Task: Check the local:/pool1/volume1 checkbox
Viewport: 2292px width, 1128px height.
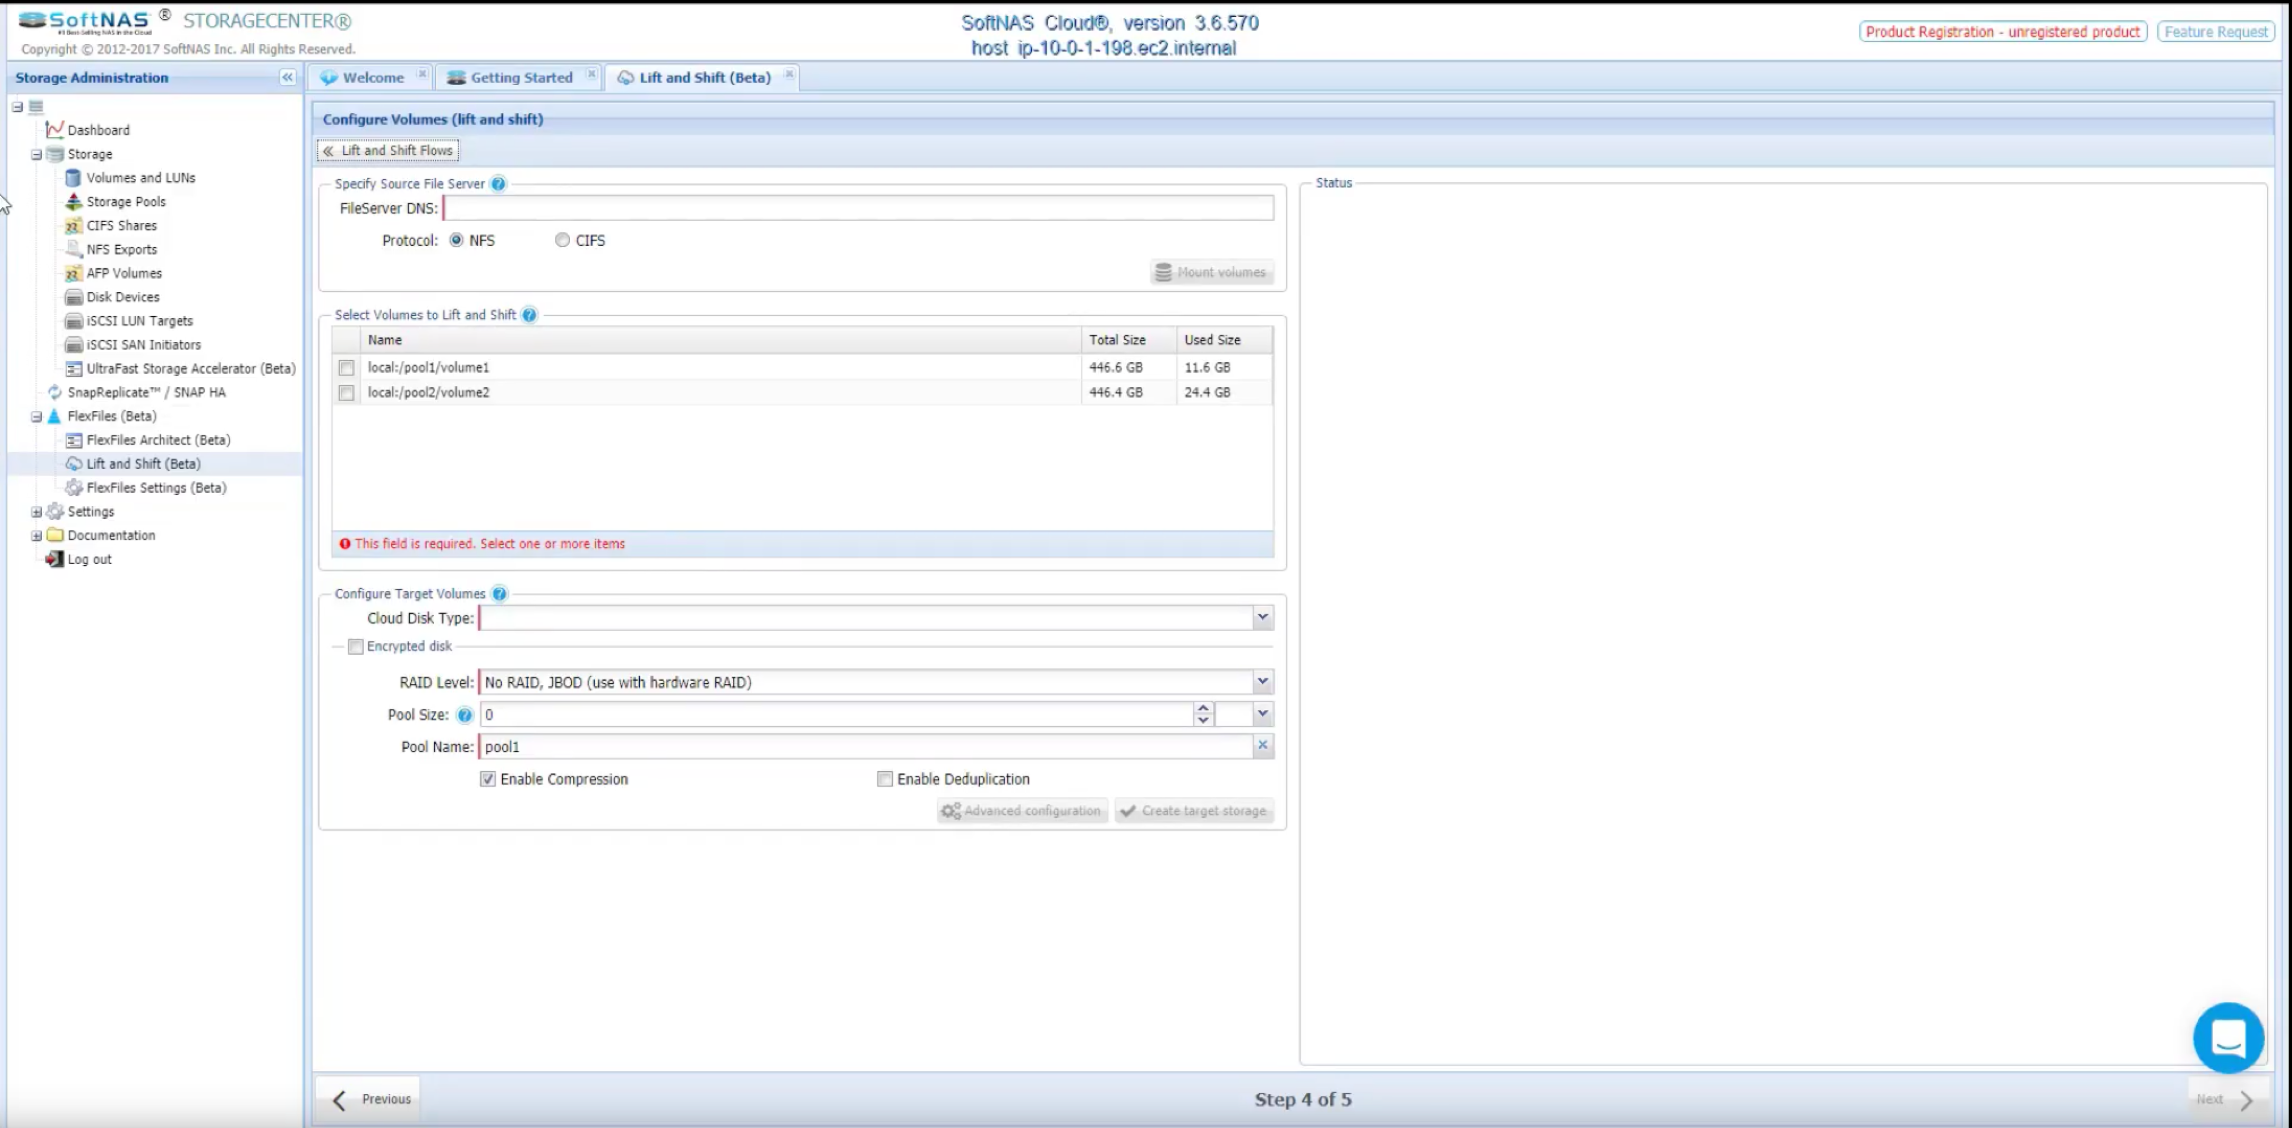Action: click(x=346, y=368)
